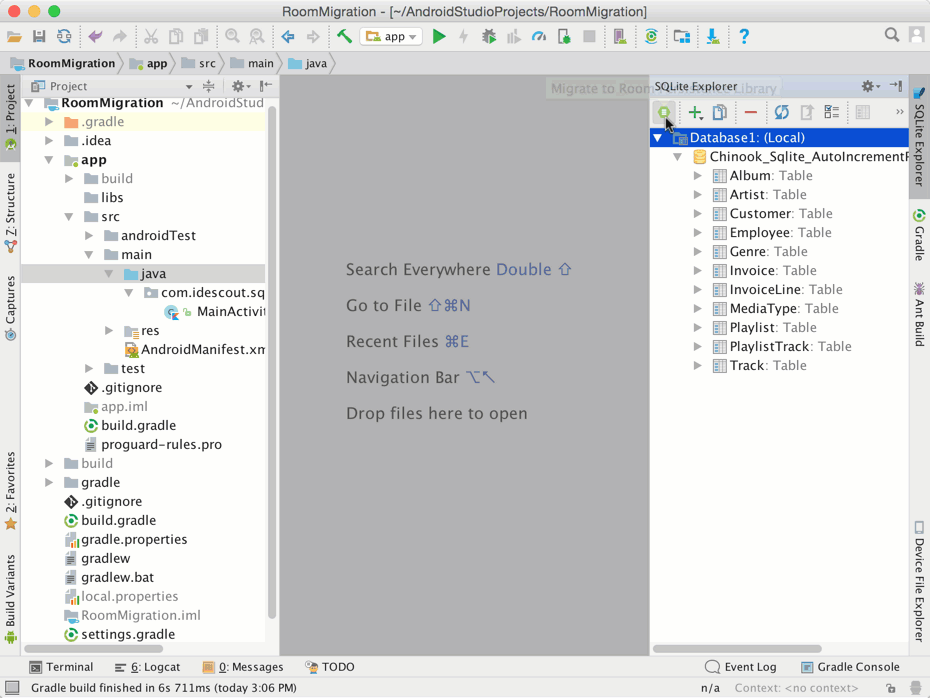This screenshot has width=930, height=698.
Task: Expand the Album table node
Action: [x=698, y=176]
